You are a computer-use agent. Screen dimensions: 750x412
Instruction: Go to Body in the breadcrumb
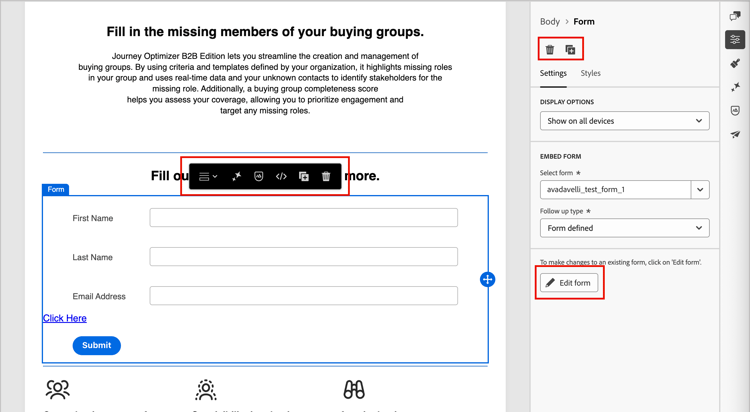[x=550, y=22]
